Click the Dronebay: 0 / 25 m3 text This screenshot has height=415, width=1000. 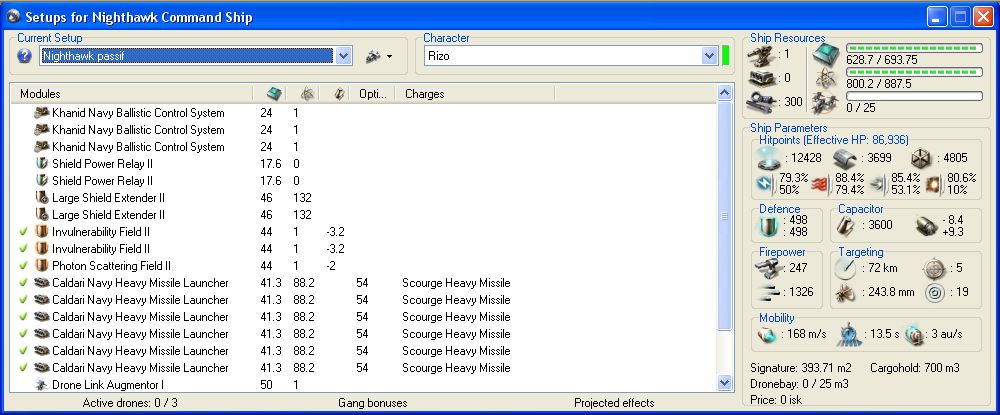pos(799,384)
